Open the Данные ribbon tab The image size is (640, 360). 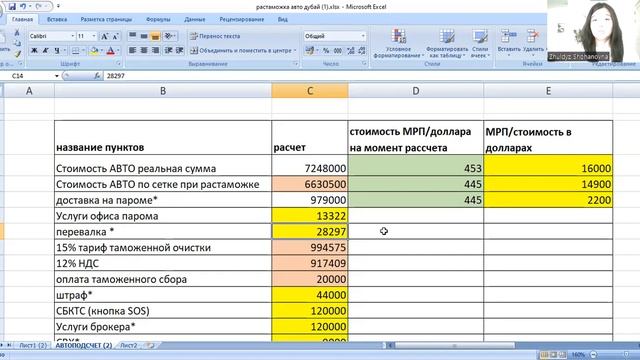[195, 19]
